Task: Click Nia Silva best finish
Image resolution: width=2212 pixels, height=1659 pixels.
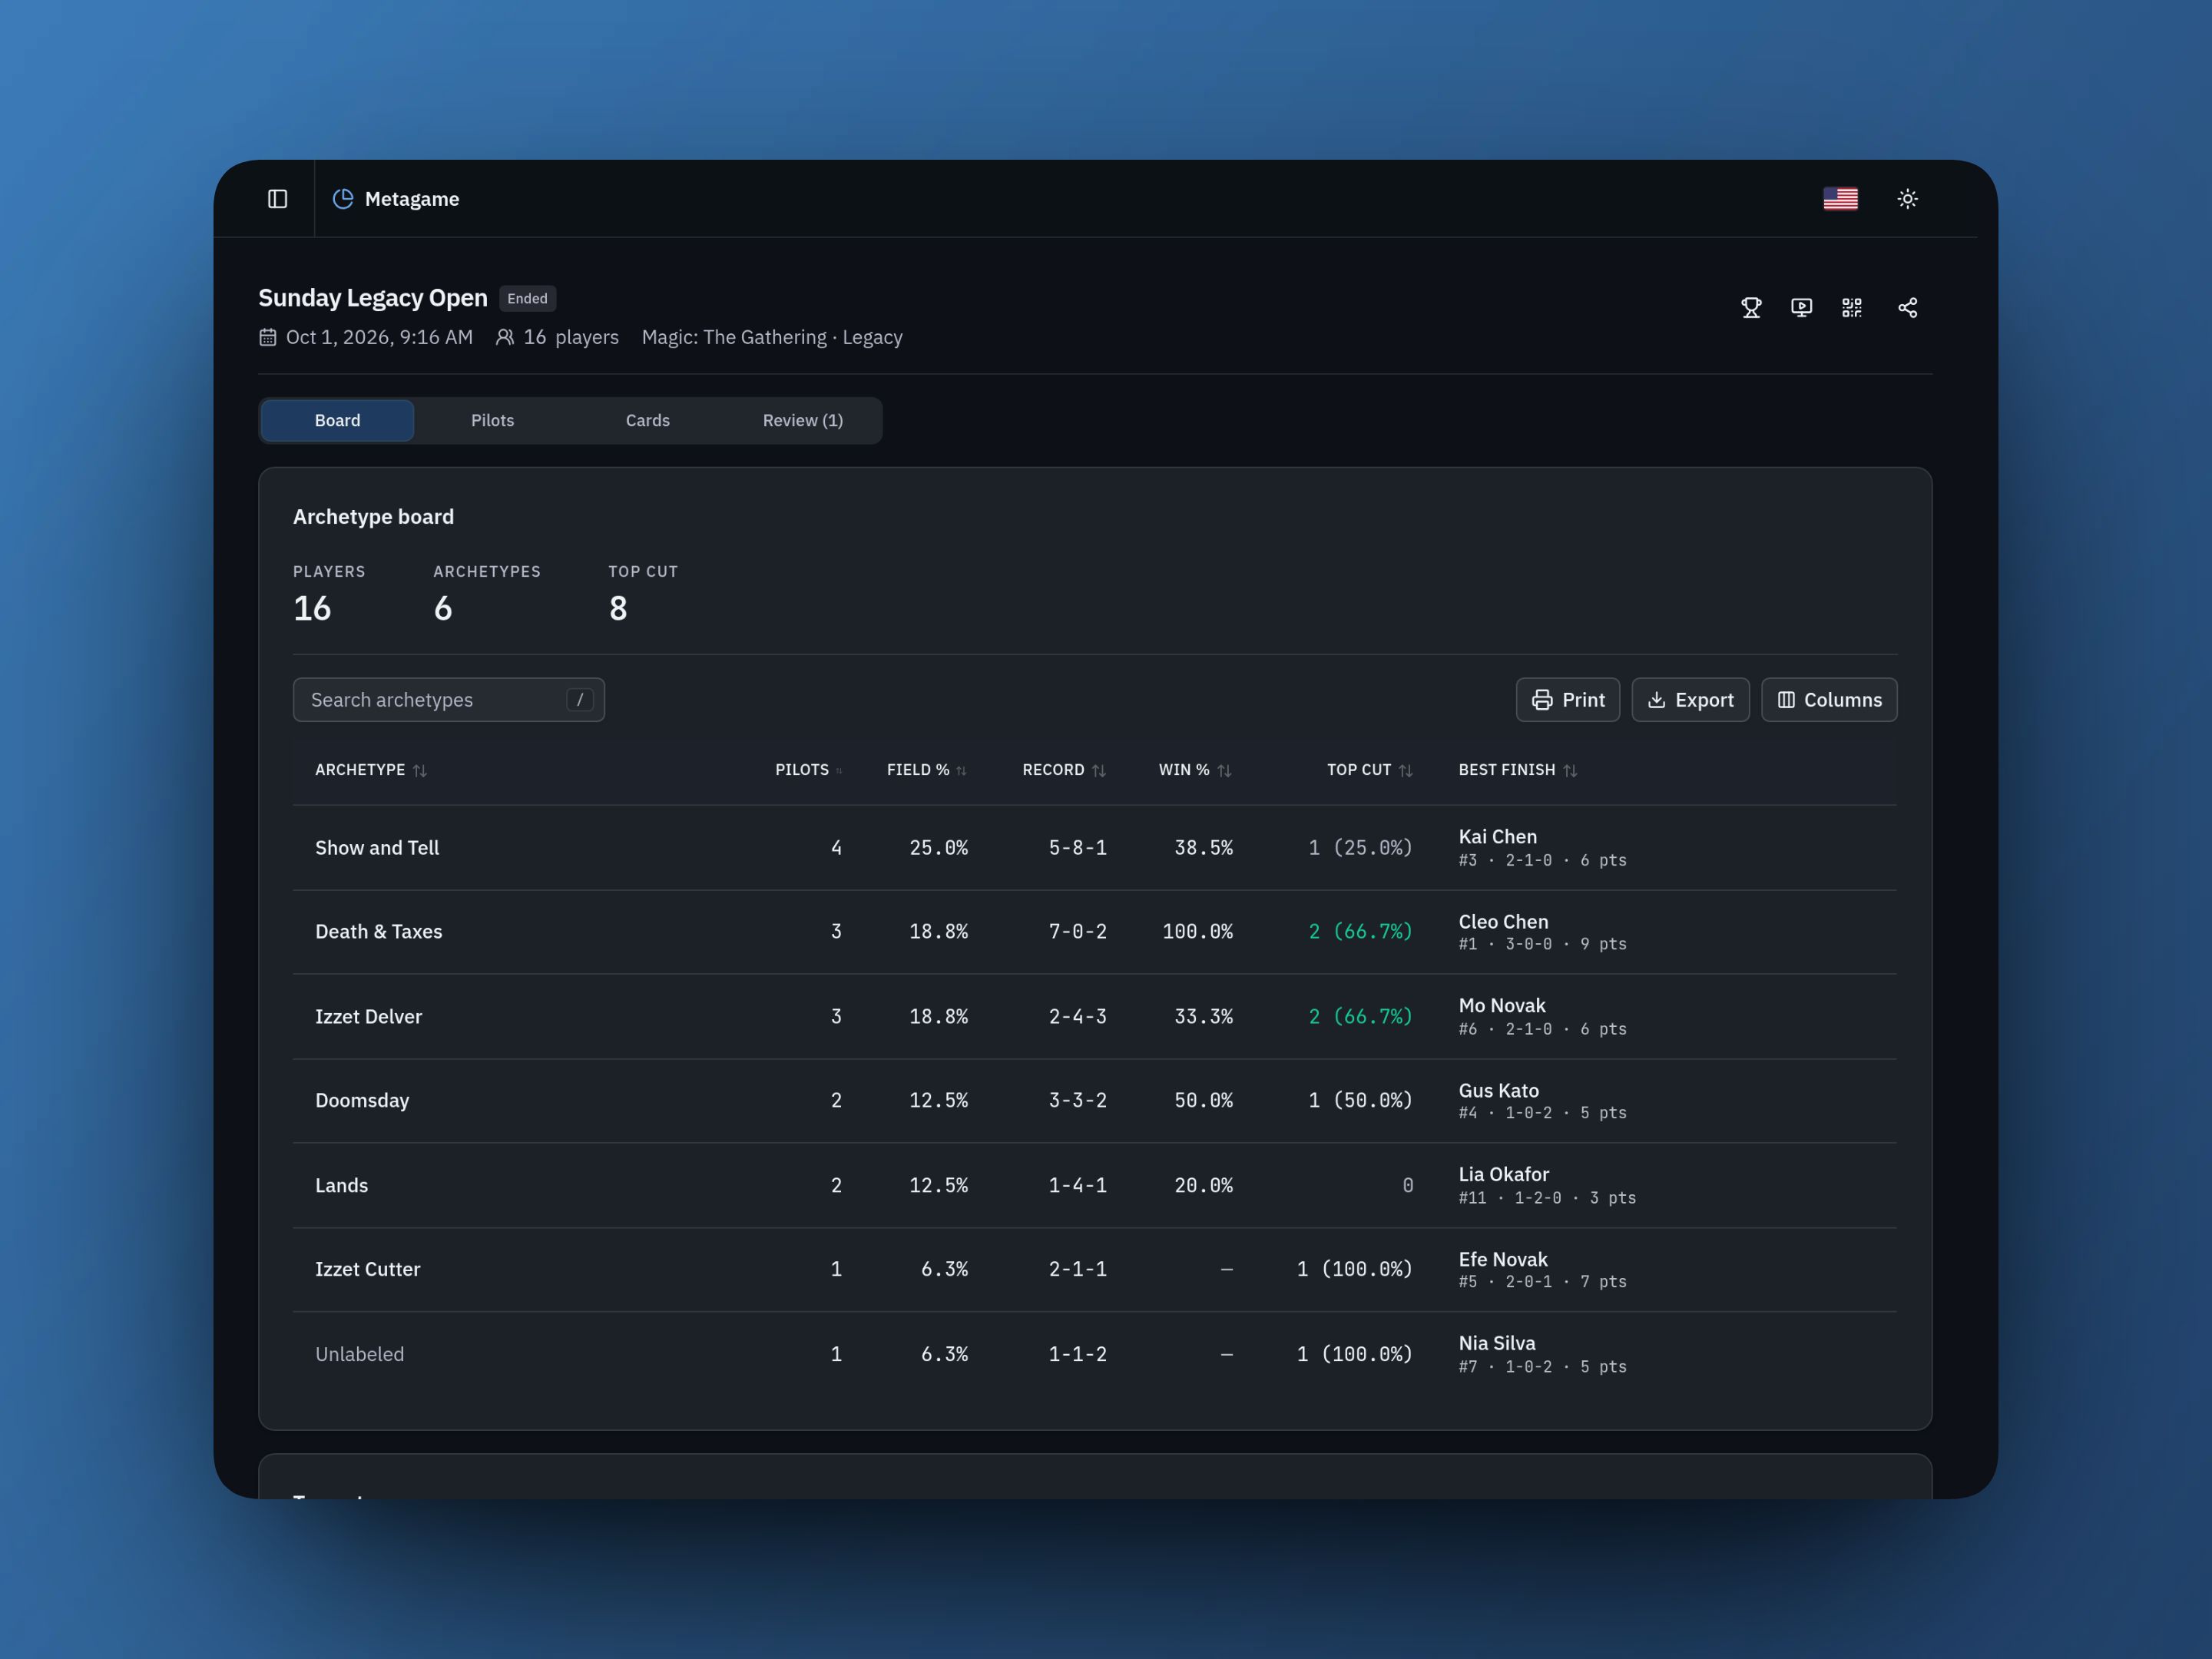Action: (1496, 1344)
